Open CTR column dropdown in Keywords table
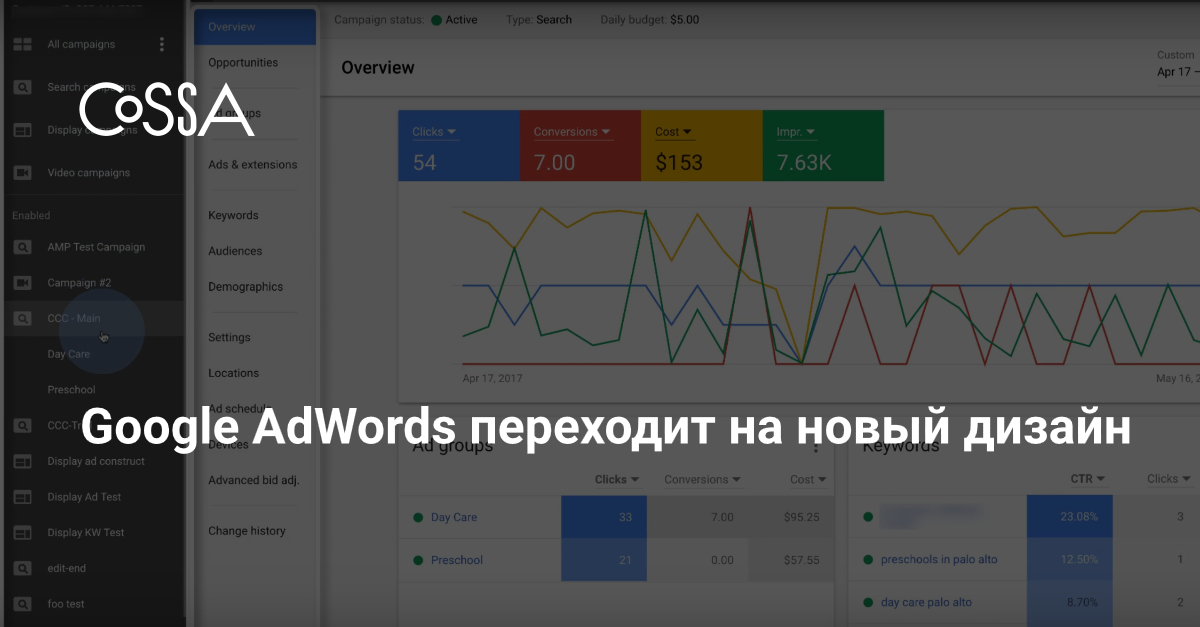The image size is (1200, 627). 1088,479
